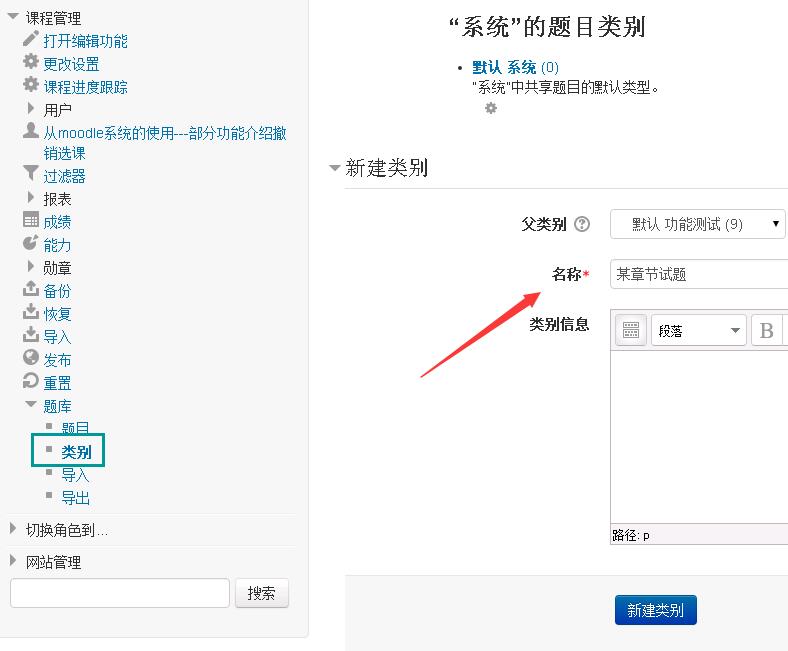Open the 发布 link
This screenshot has width=788, height=651.
point(57,360)
